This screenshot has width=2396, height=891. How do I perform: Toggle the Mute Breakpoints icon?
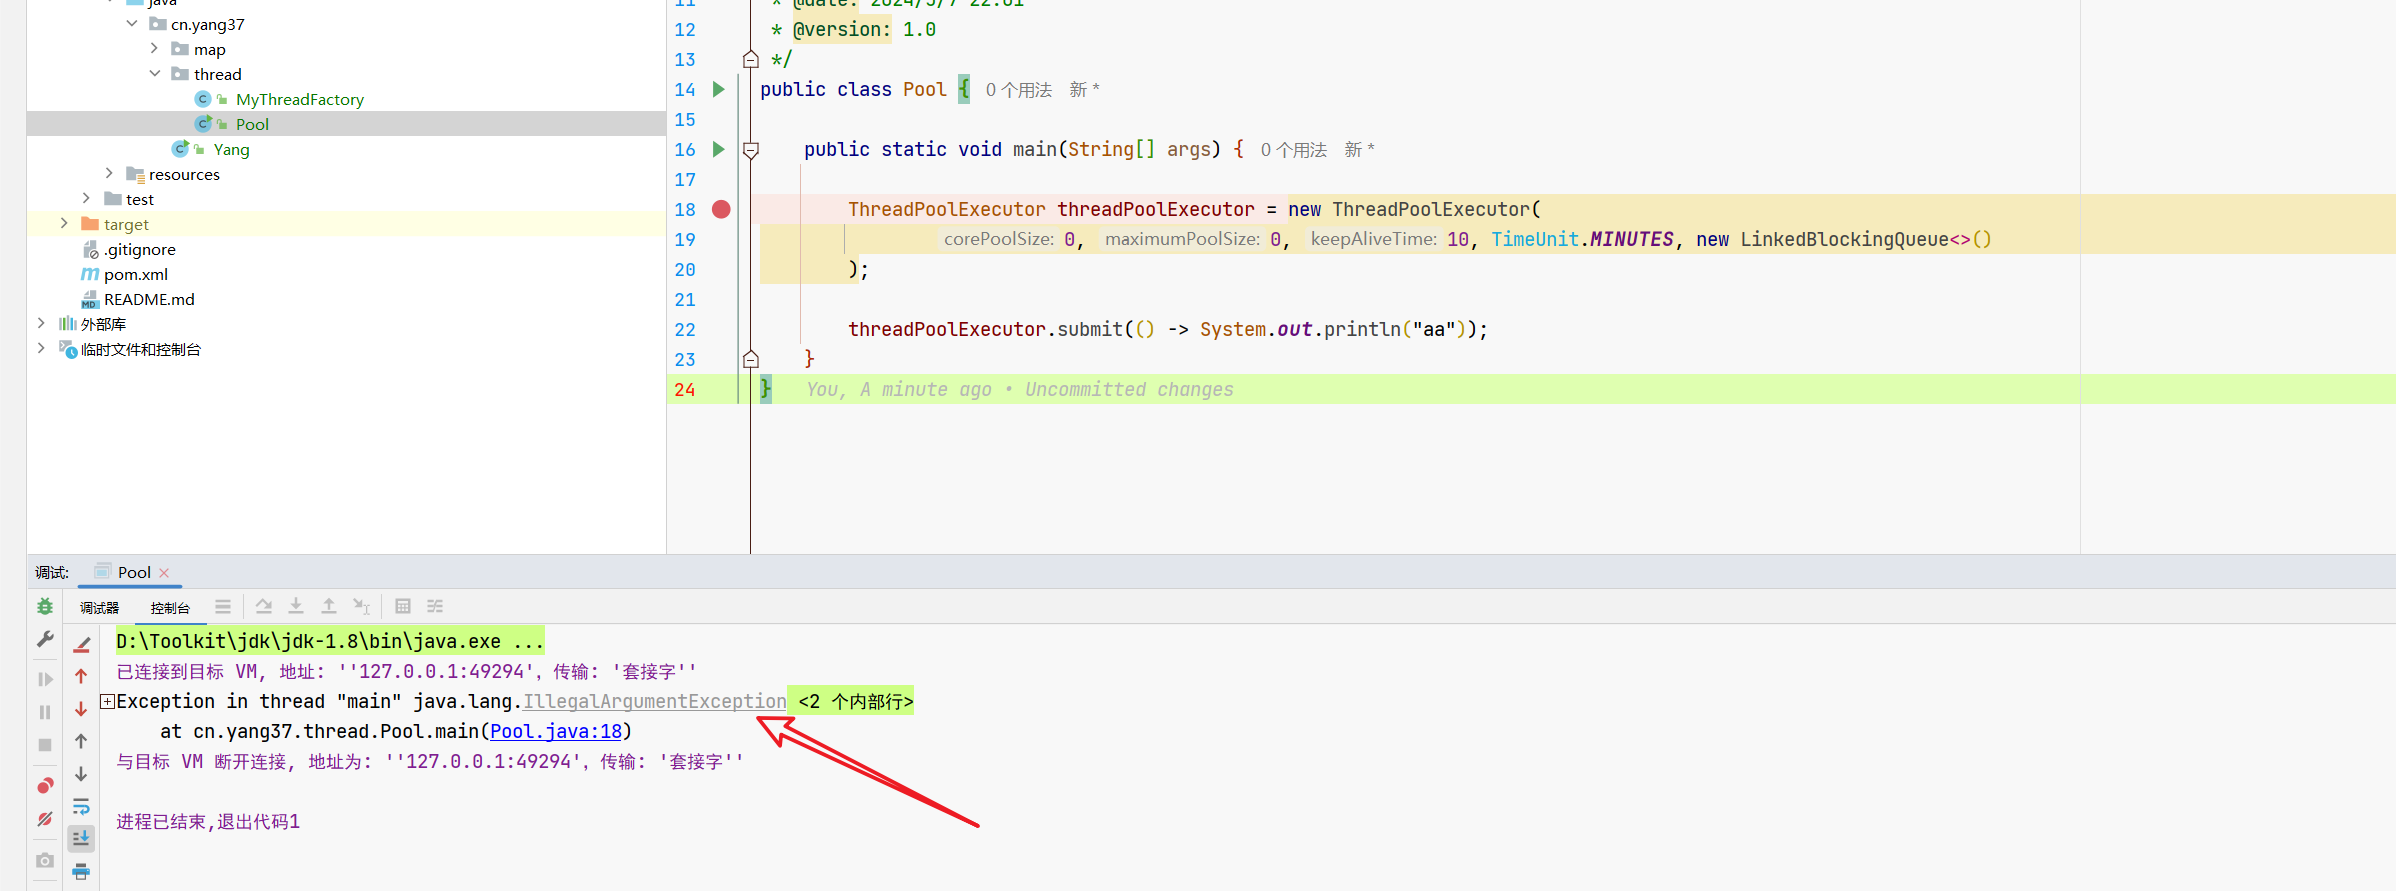(45, 819)
